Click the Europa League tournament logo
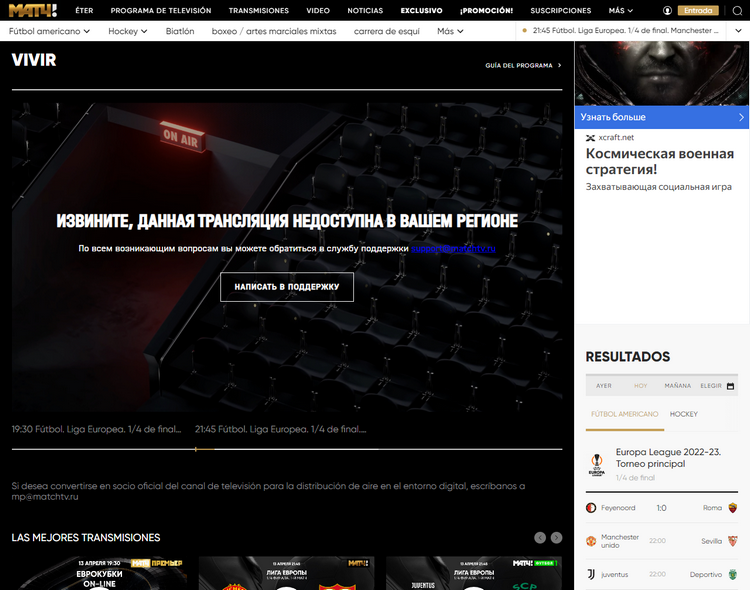750x590 pixels. pos(596,465)
